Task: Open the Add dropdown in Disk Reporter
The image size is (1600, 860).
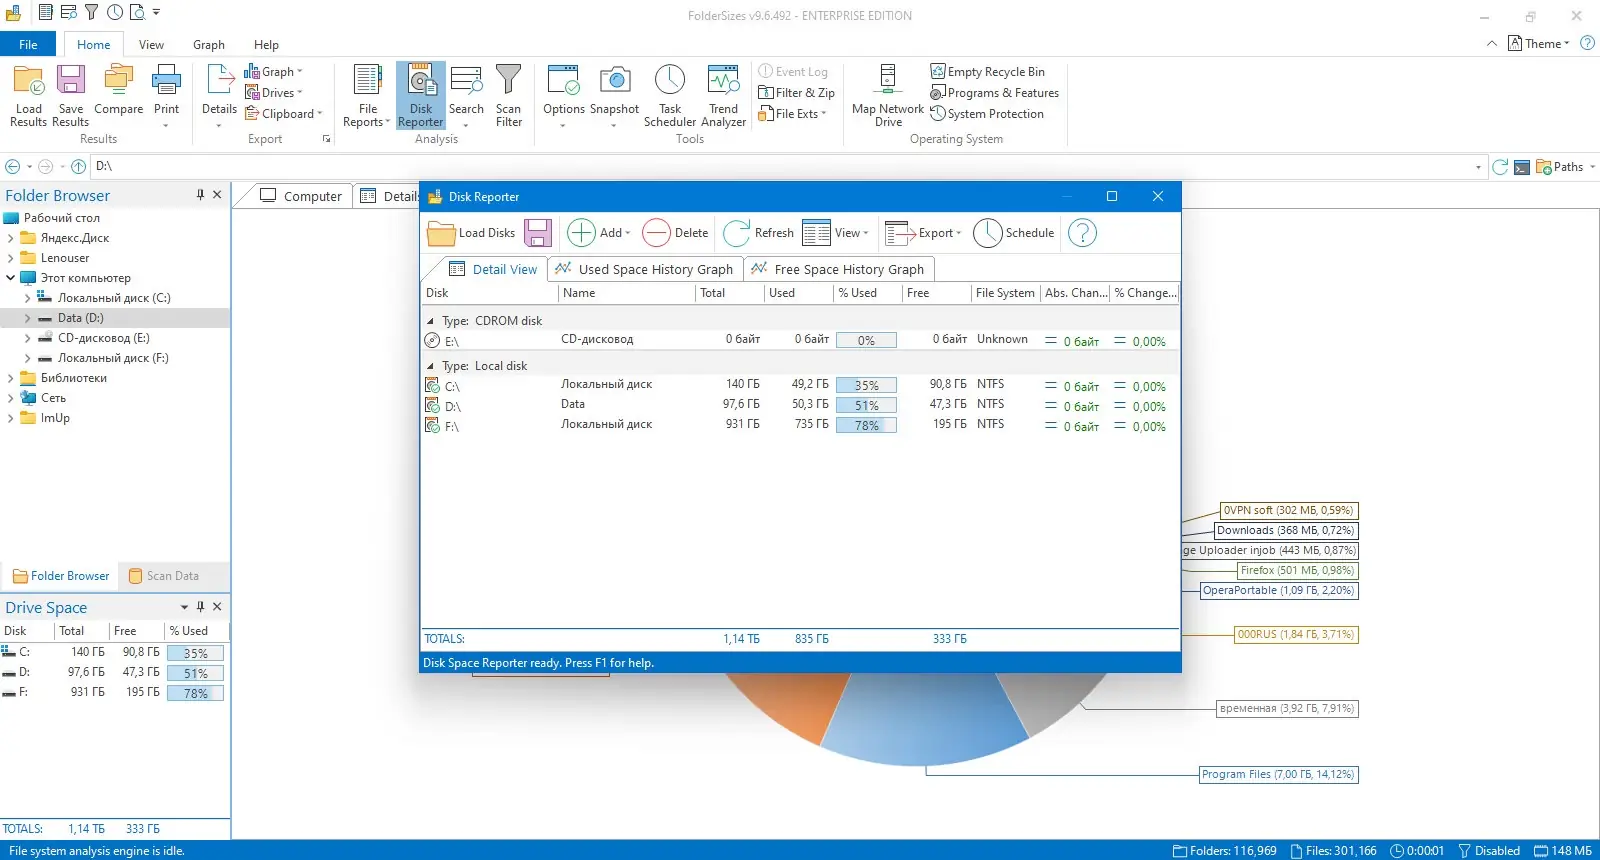Action: (x=599, y=233)
